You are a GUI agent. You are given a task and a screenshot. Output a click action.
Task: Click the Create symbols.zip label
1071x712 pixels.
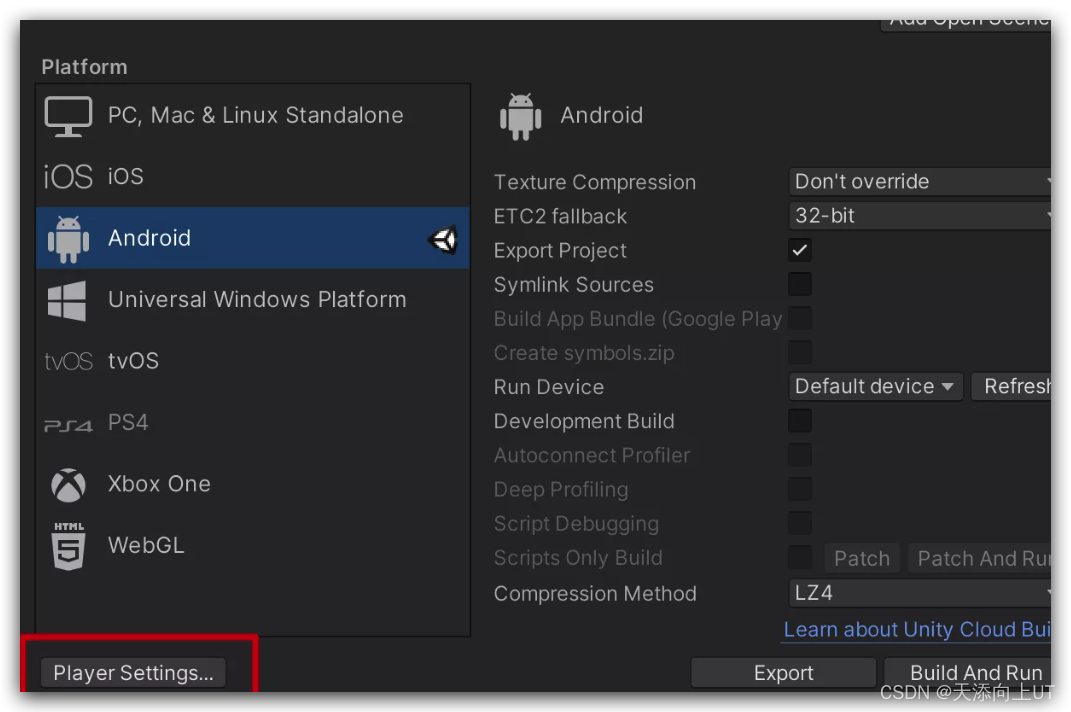[584, 353]
